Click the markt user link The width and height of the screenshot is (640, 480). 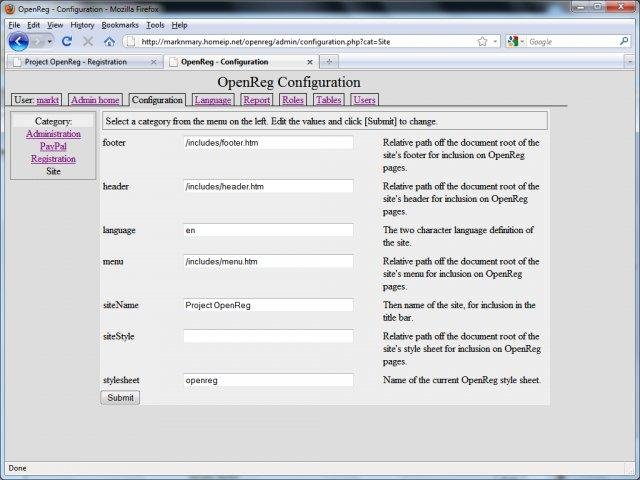(x=48, y=100)
